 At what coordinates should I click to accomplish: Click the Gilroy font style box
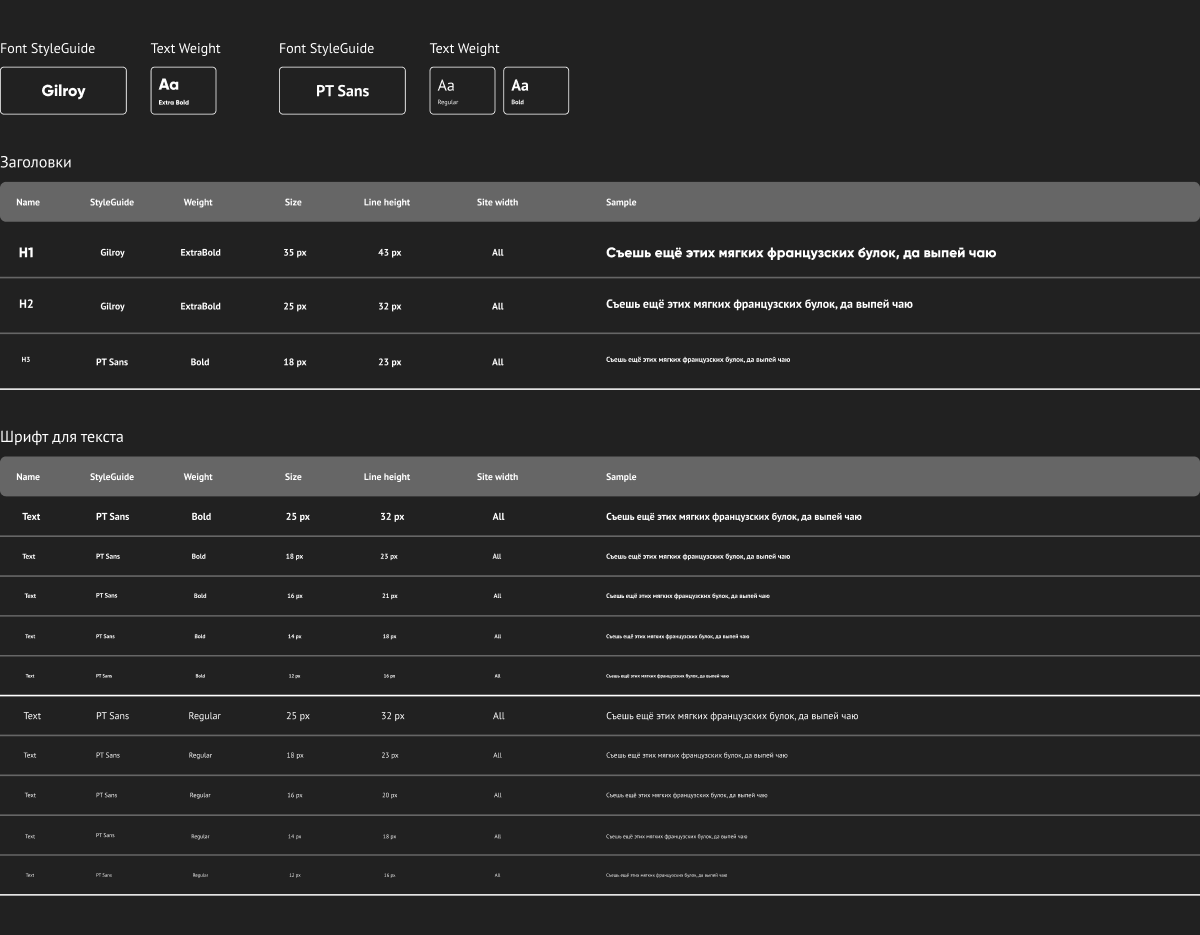(x=63, y=91)
